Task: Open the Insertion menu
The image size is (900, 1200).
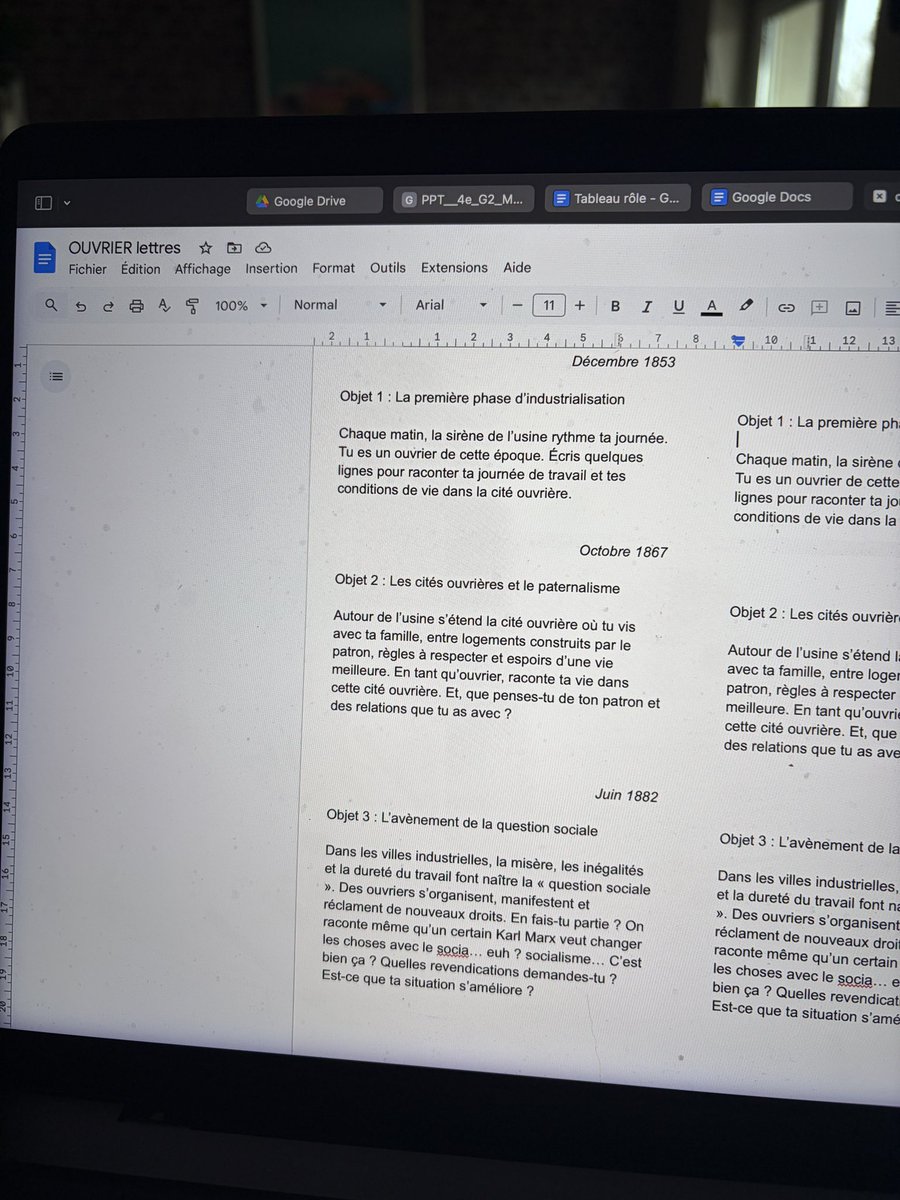Action: [271, 268]
